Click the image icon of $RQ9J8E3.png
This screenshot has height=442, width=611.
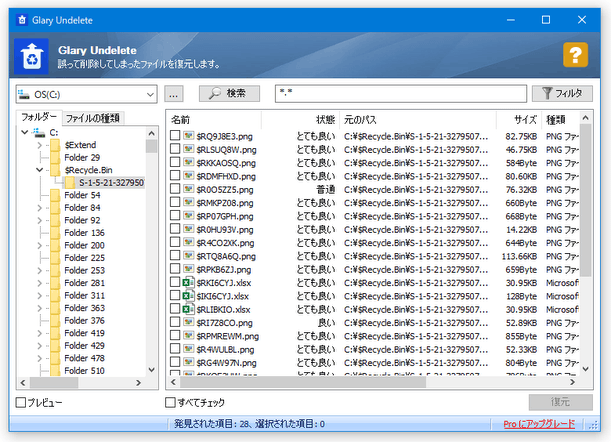[x=189, y=136]
